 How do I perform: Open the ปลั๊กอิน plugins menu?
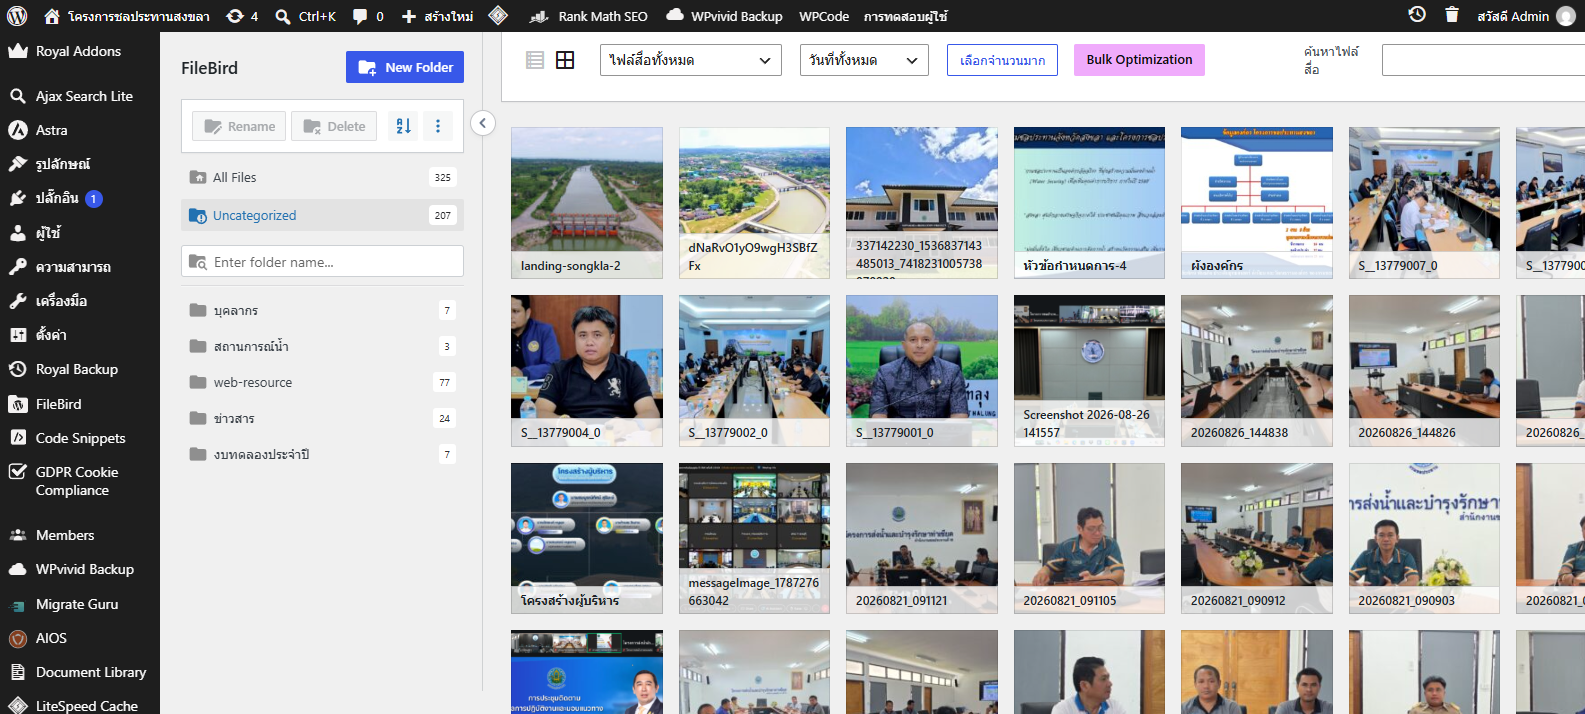pyautogui.click(x=80, y=198)
